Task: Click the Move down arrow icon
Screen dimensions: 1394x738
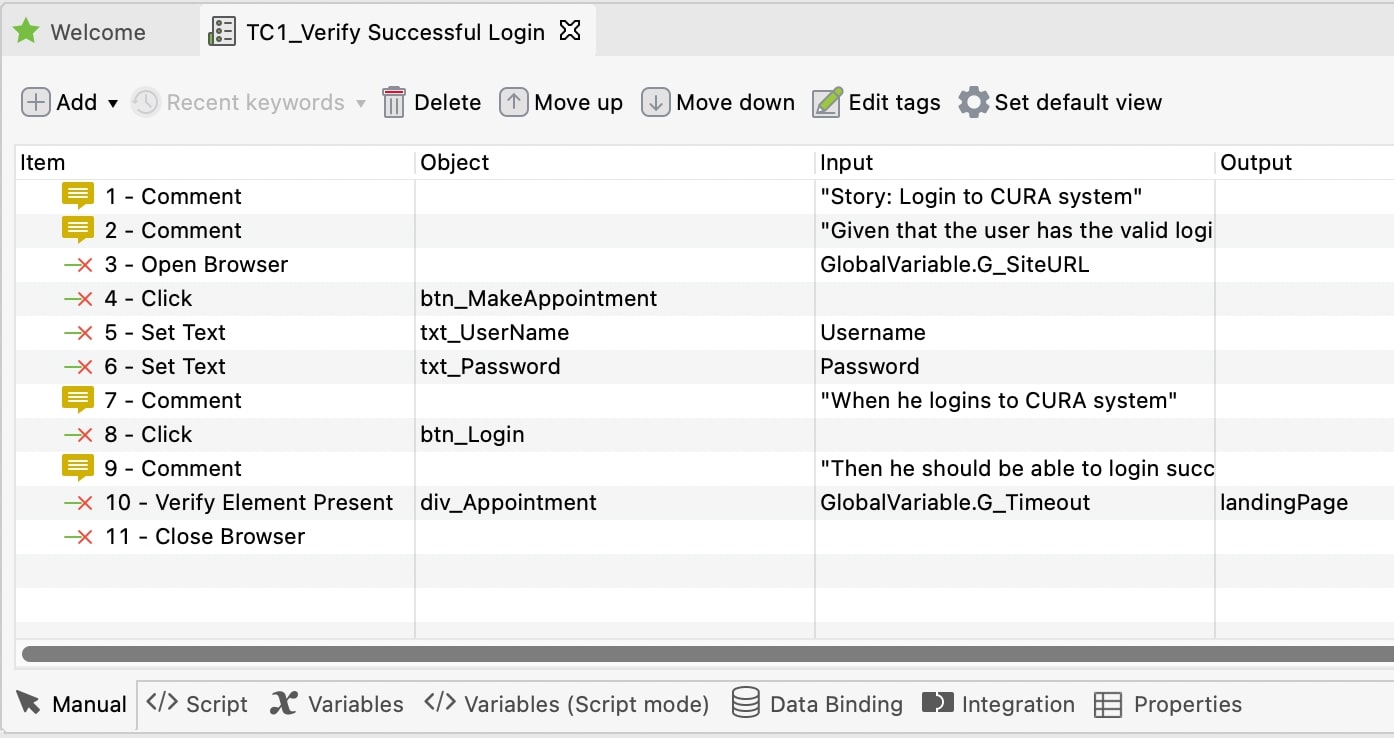Action: (656, 101)
